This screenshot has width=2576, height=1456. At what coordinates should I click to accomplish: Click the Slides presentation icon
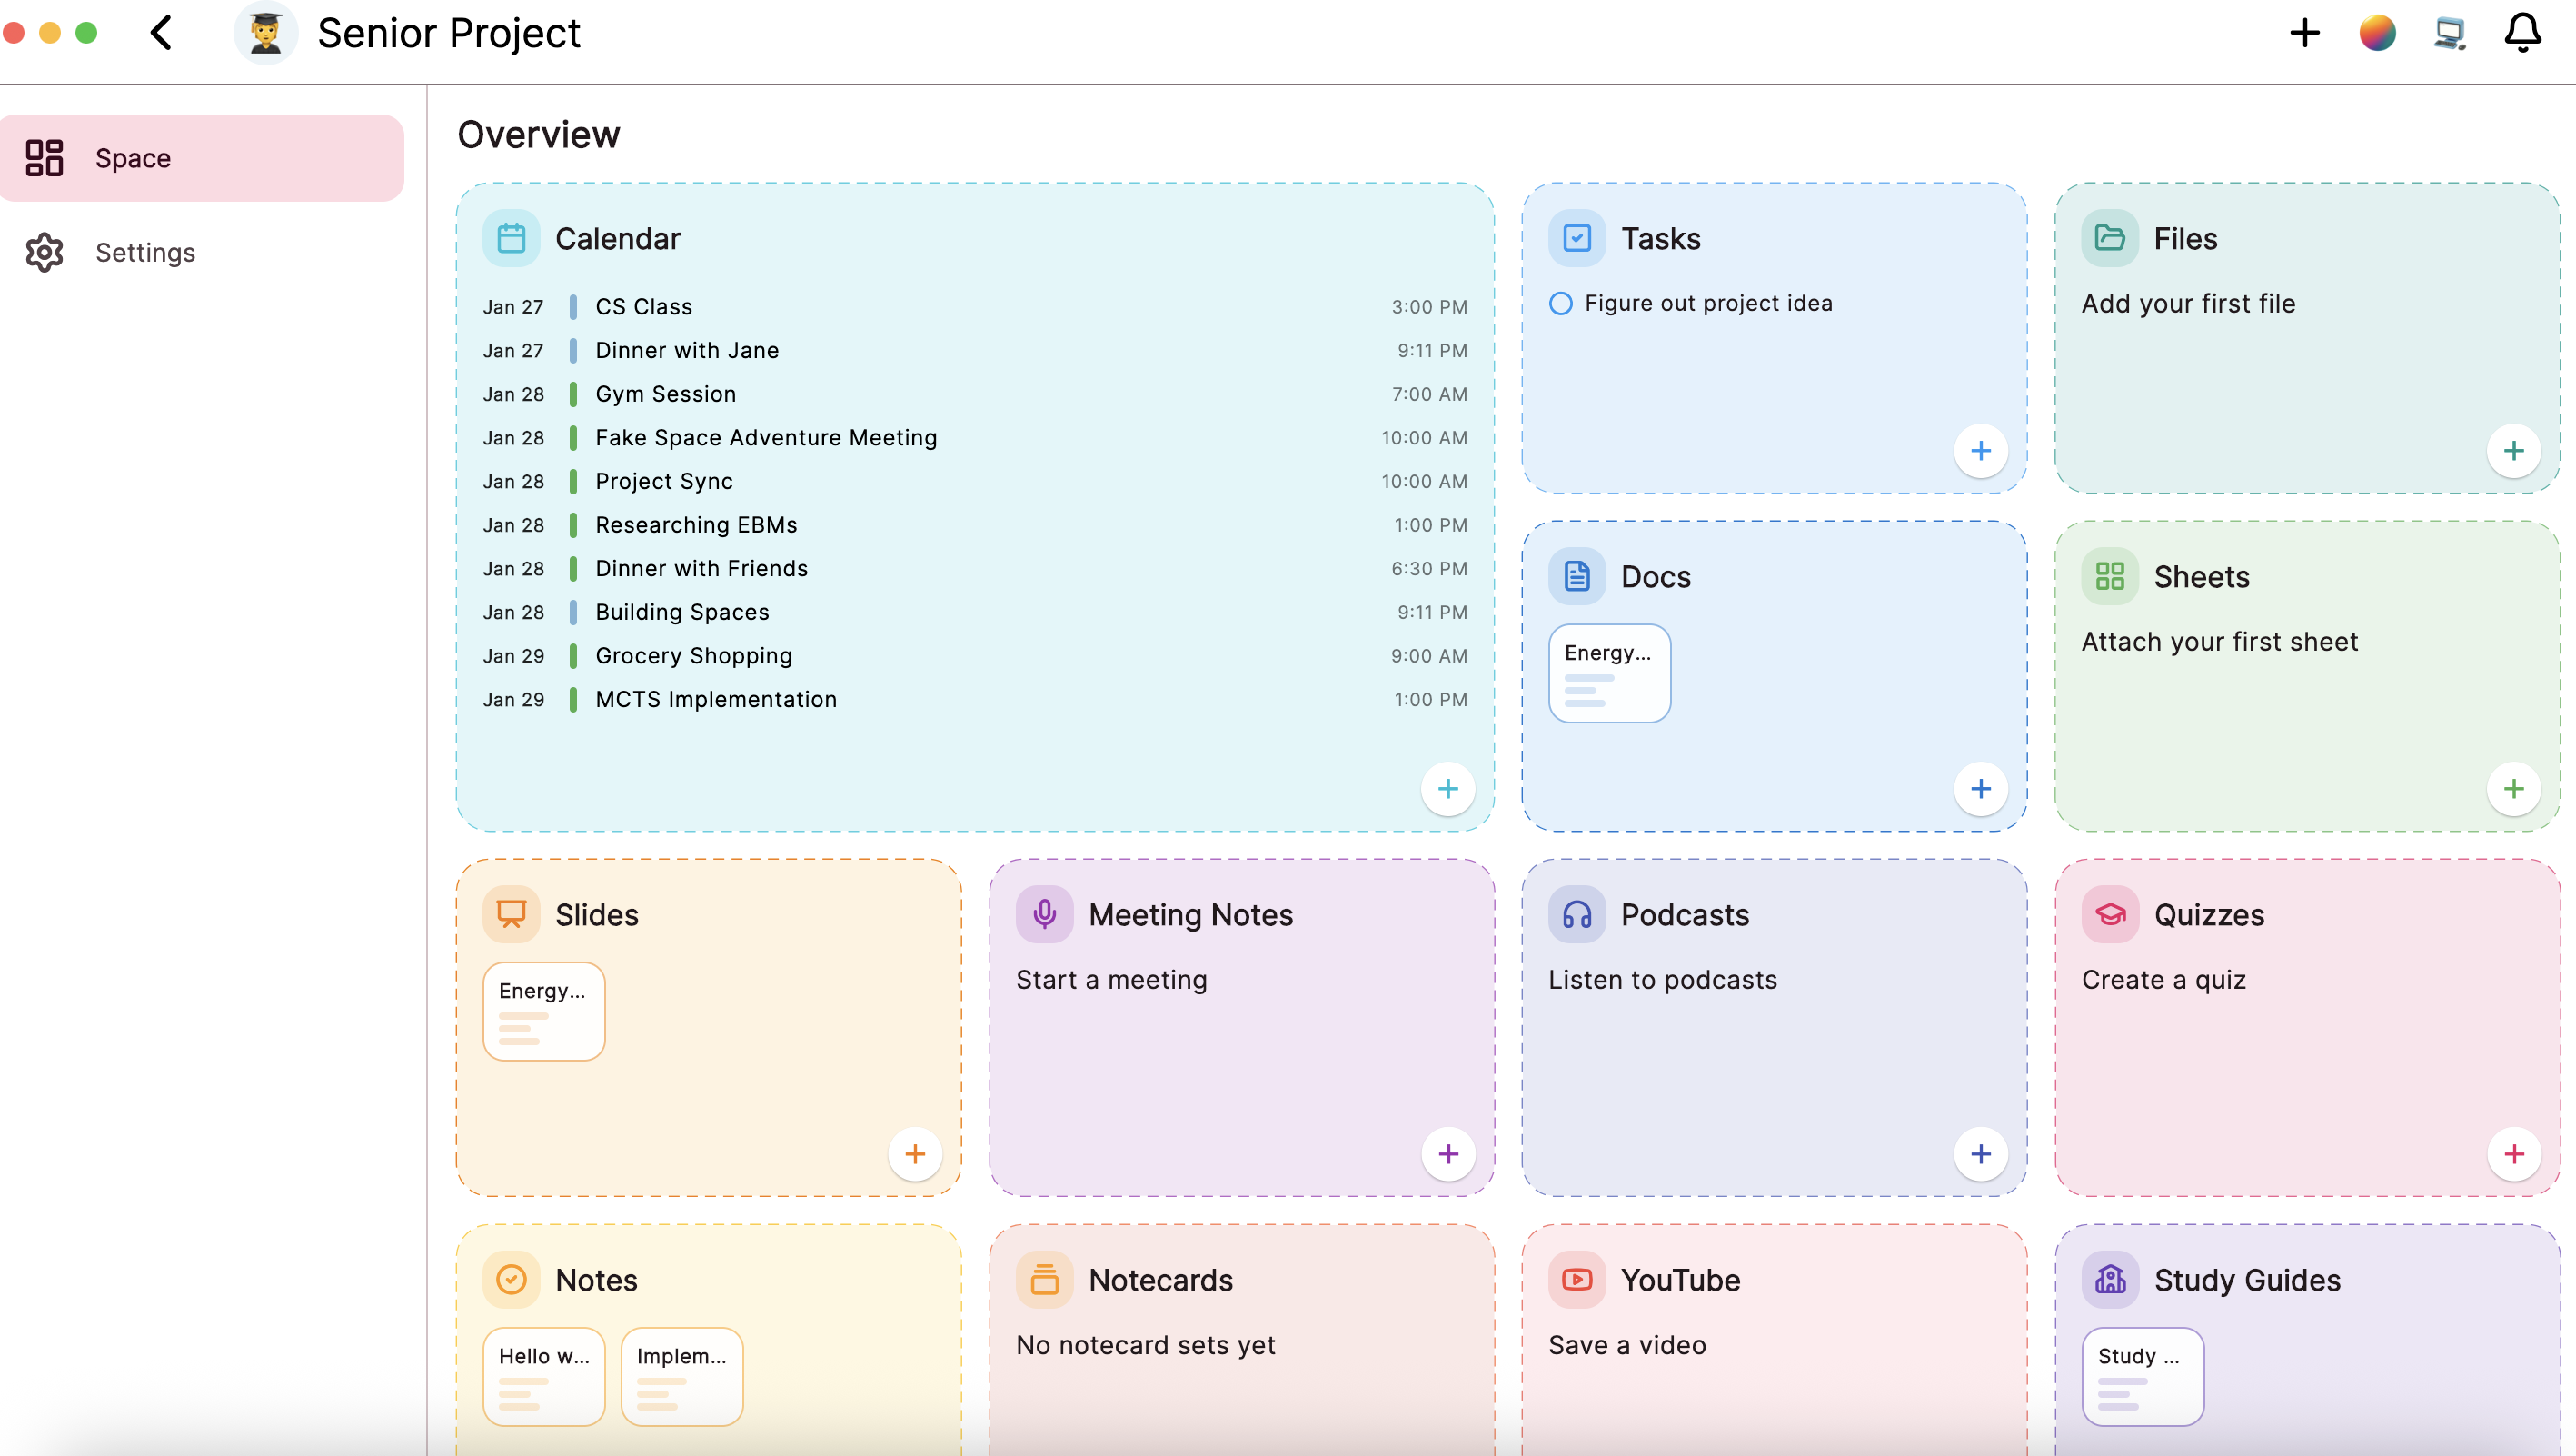pos(511,913)
